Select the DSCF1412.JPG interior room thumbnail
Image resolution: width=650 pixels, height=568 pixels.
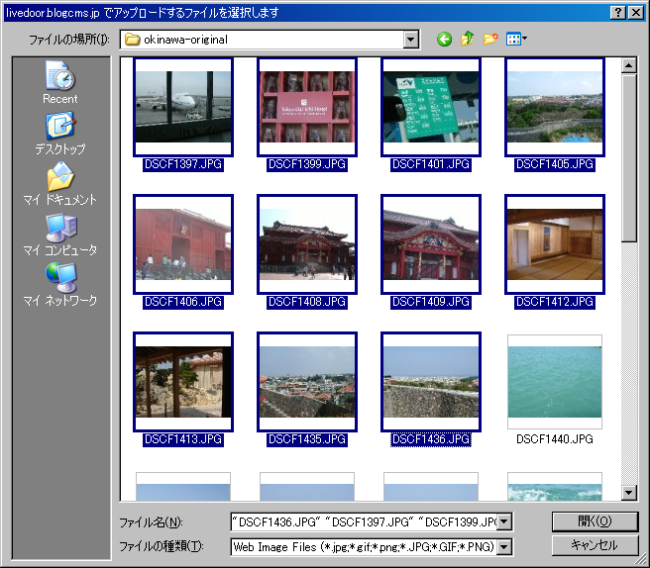555,244
